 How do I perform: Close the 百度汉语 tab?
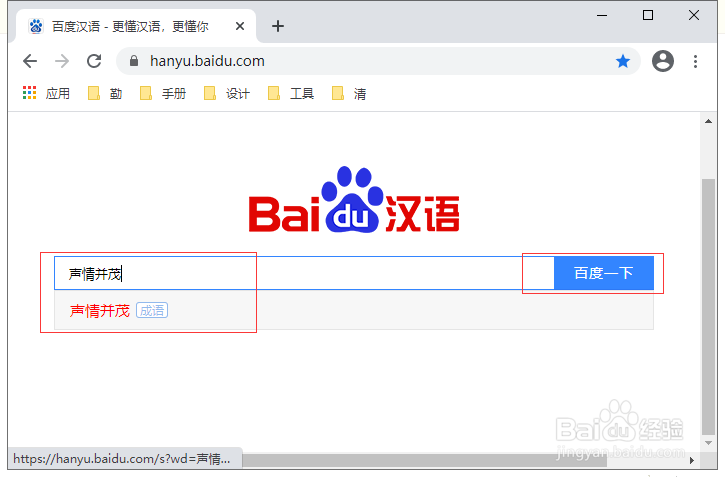pyautogui.click(x=240, y=26)
